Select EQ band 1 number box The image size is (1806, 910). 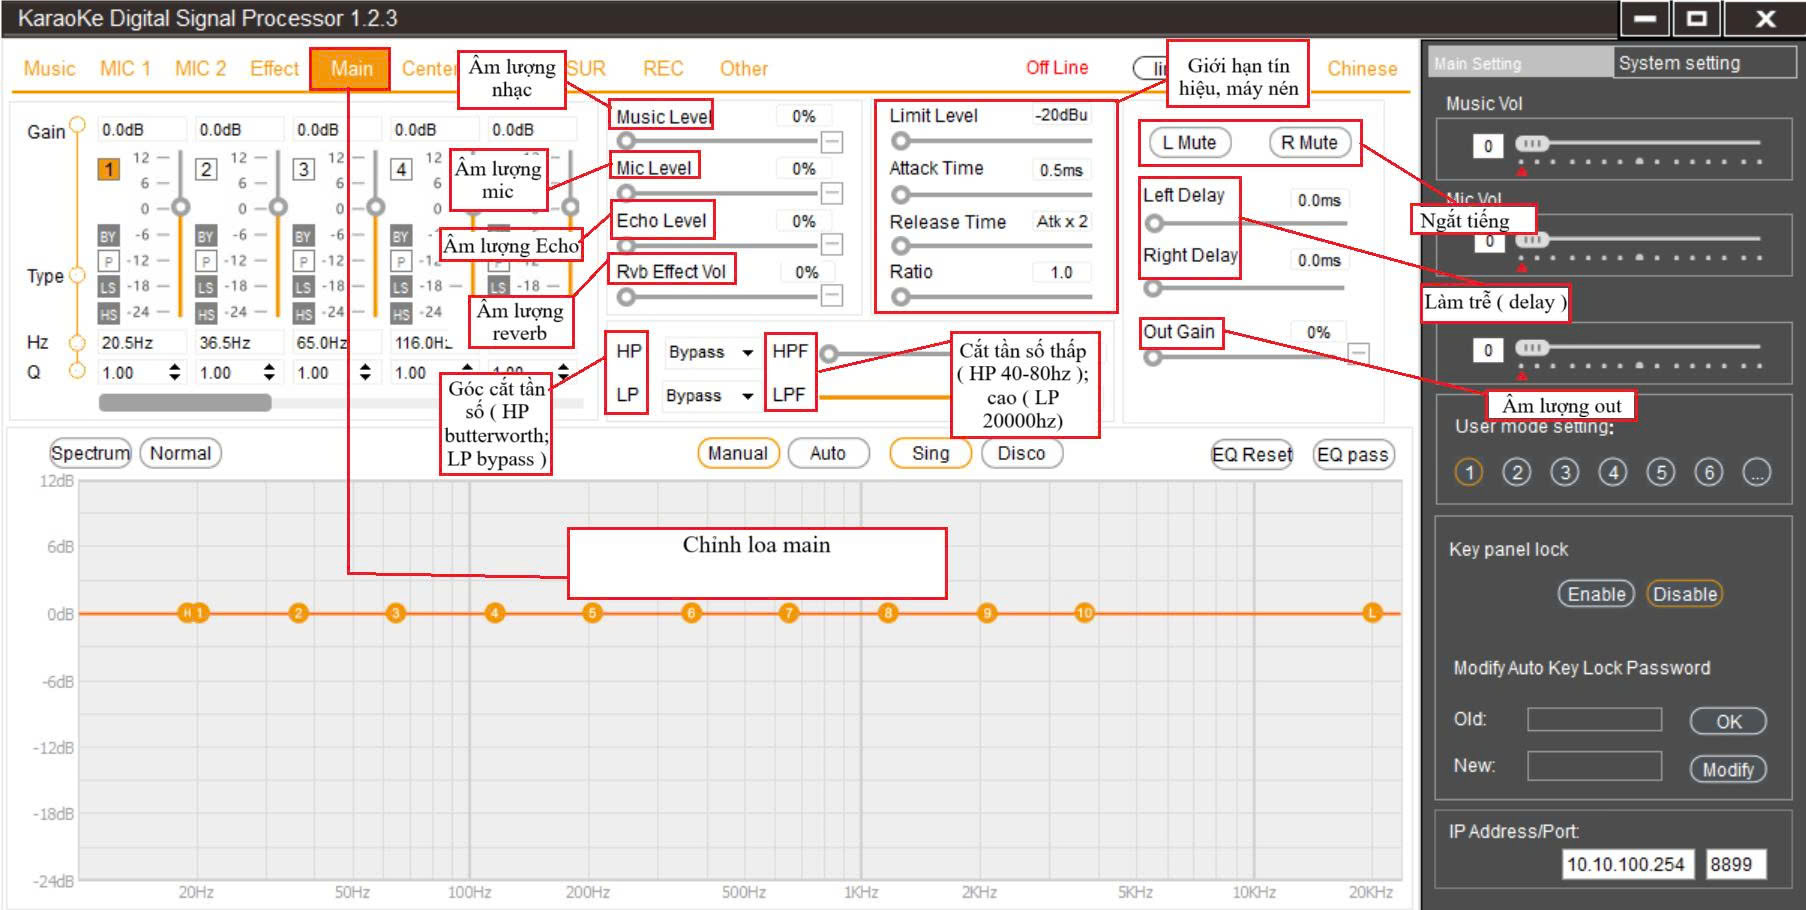pyautogui.click(x=109, y=169)
